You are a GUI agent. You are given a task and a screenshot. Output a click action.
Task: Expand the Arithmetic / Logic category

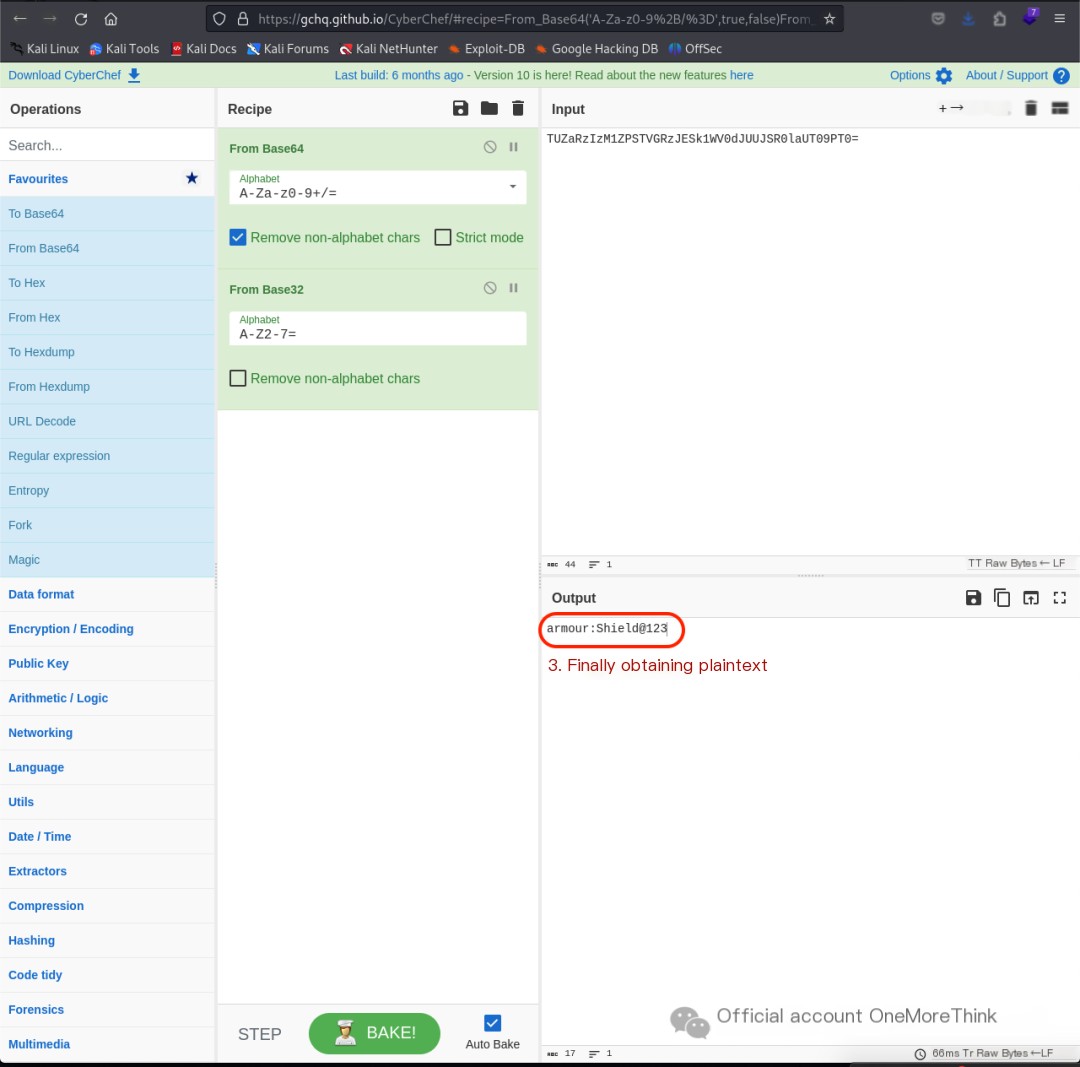(x=107, y=698)
